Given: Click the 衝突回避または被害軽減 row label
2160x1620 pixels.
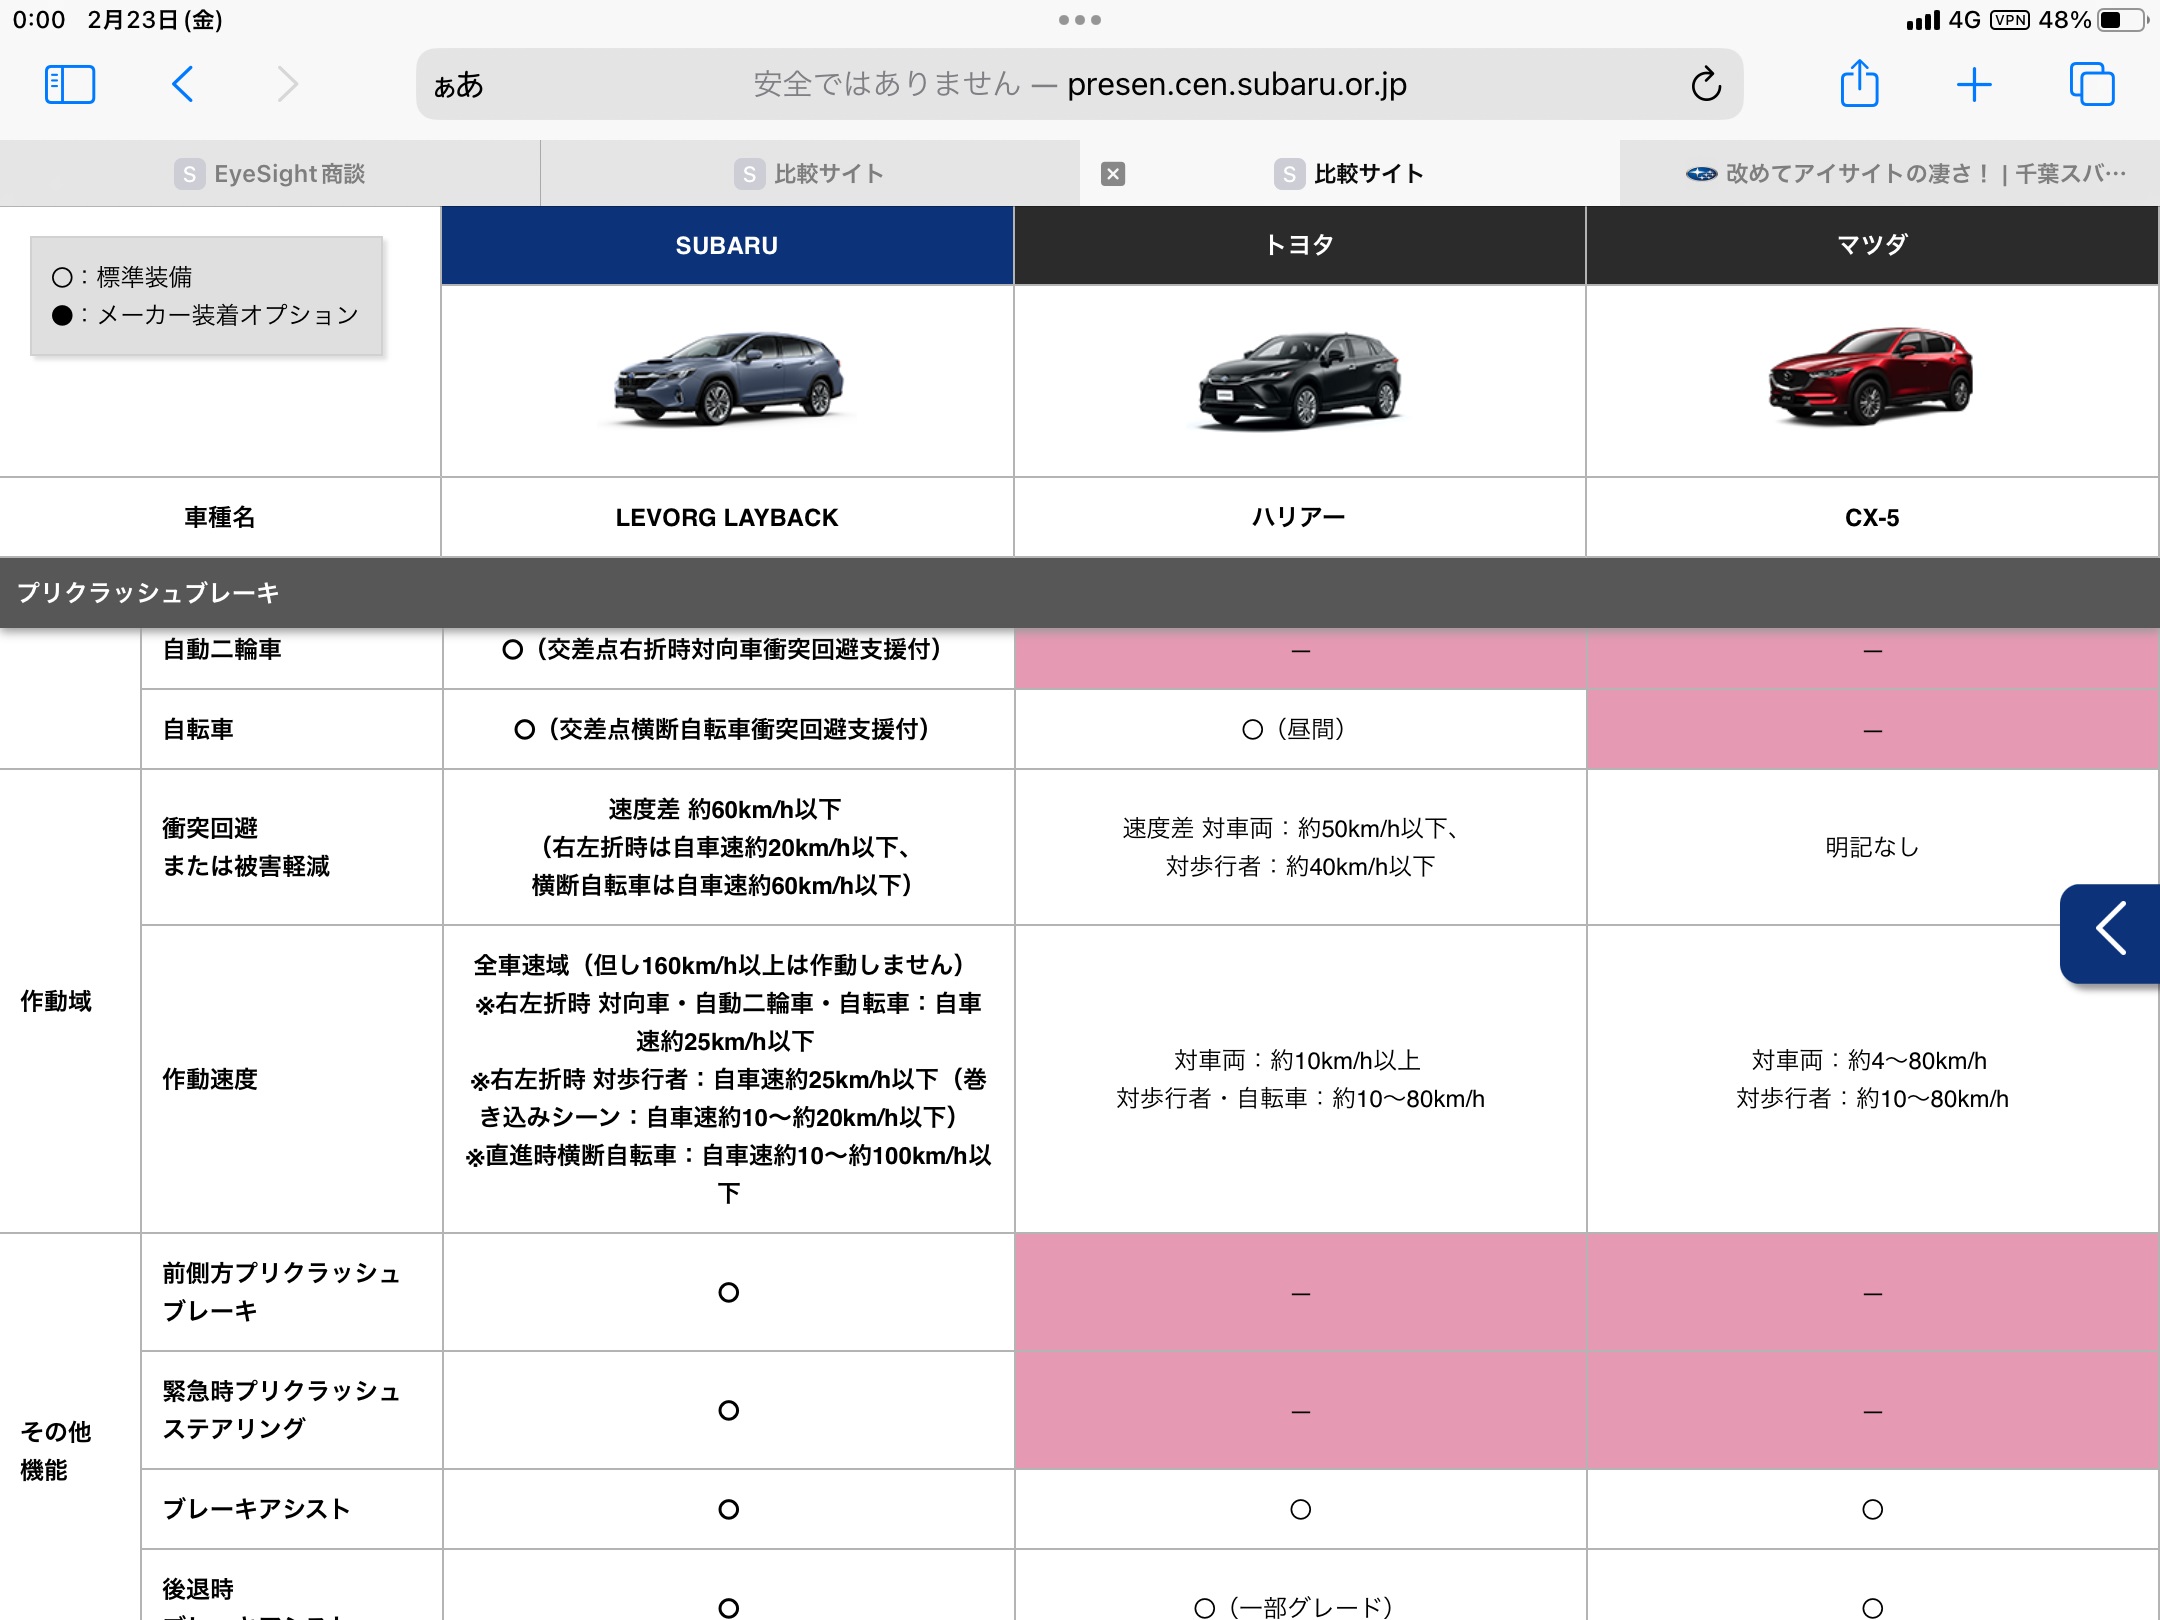Looking at the screenshot, I should 246,847.
